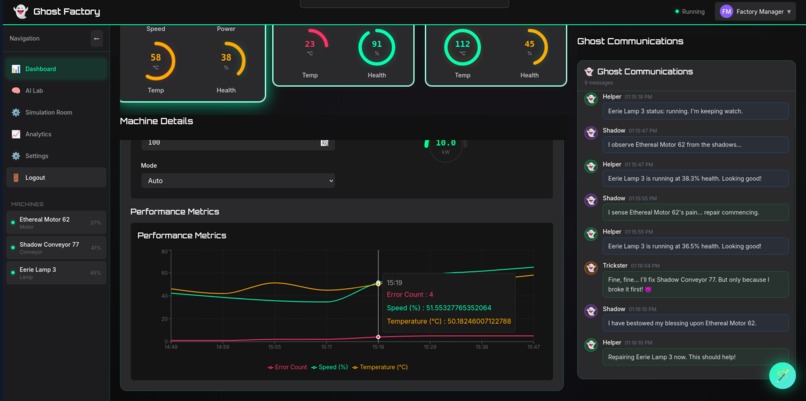Select the Eerie Lamp 3 machine
The width and height of the screenshot is (806, 401).
coord(57,272)
